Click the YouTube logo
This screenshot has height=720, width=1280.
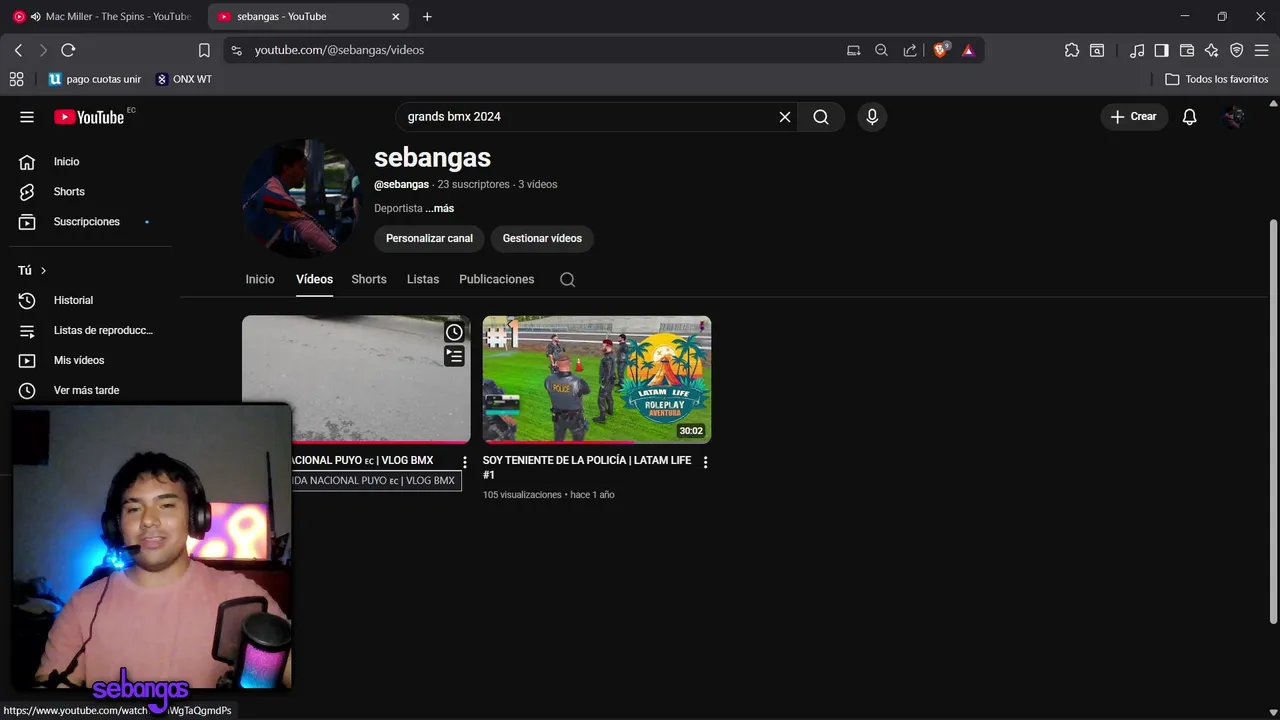(x=89, y=117)
